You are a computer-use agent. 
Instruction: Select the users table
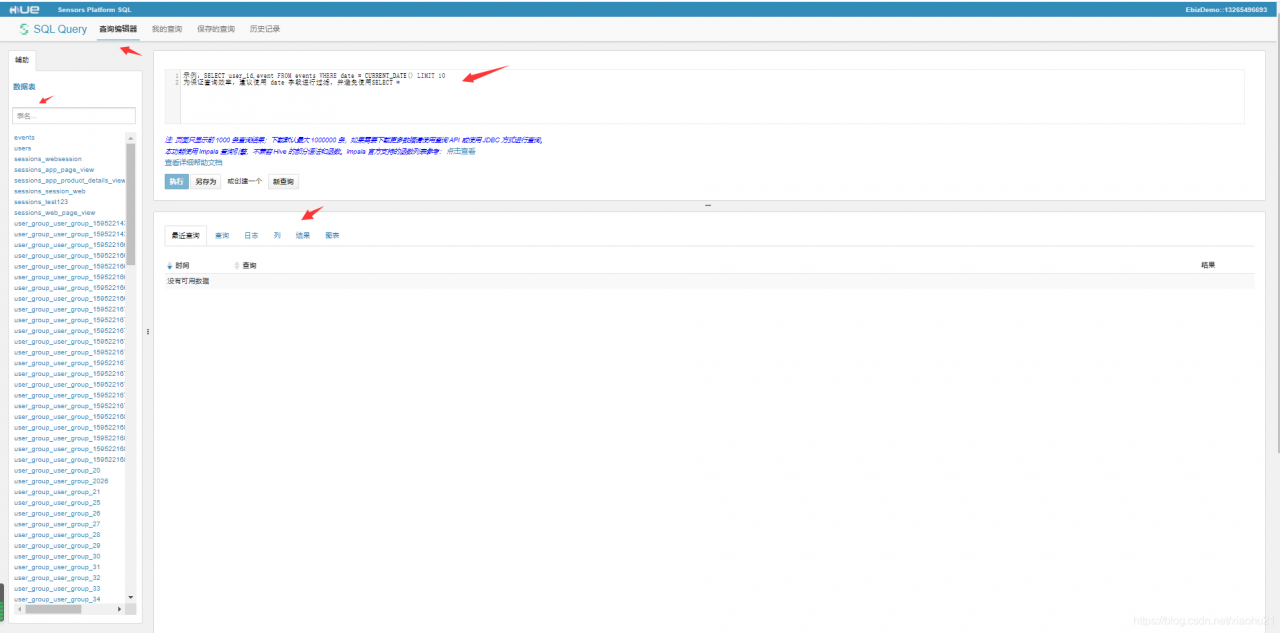pos(22,148)
